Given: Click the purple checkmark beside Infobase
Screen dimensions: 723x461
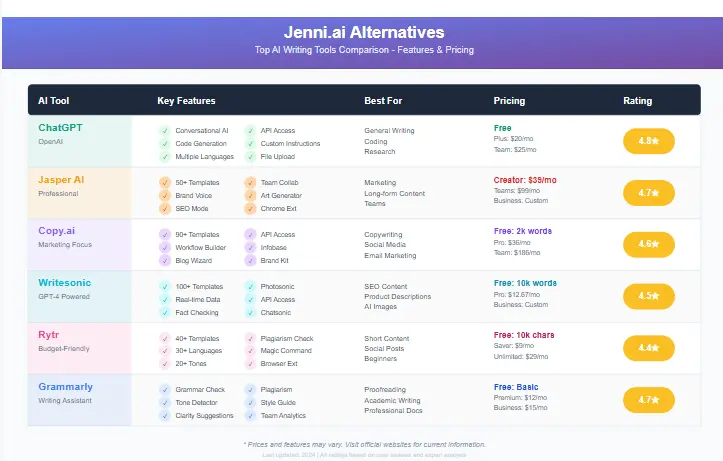Looking at the screenshot, I should pos(250,248).
